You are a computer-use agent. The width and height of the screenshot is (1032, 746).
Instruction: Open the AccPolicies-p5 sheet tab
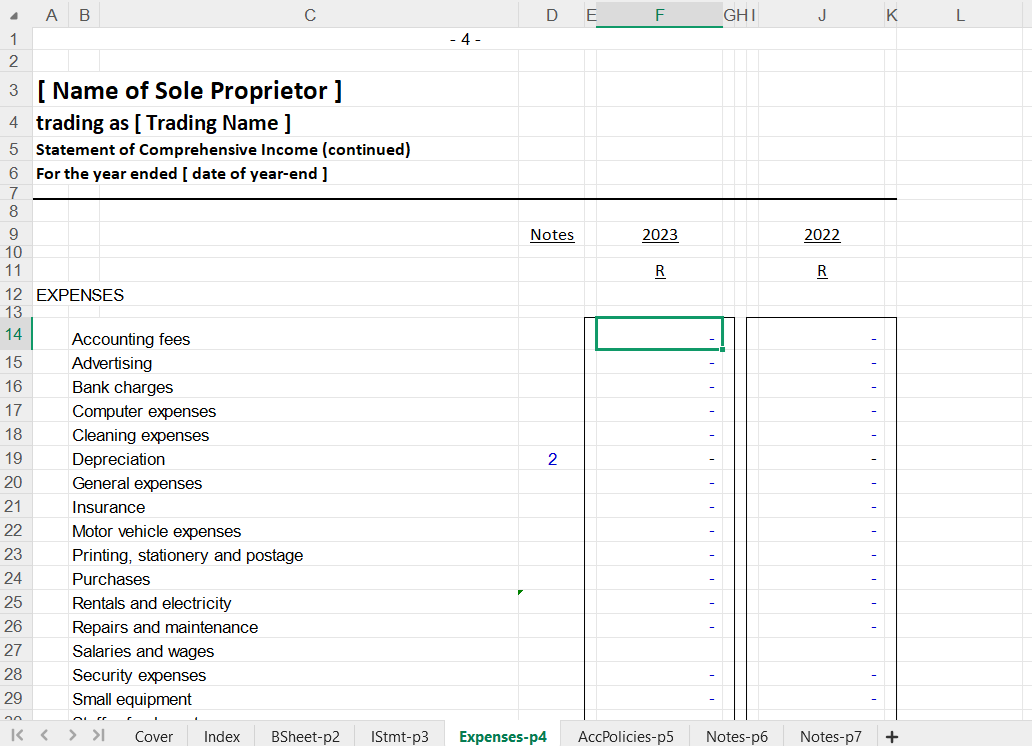625,736
